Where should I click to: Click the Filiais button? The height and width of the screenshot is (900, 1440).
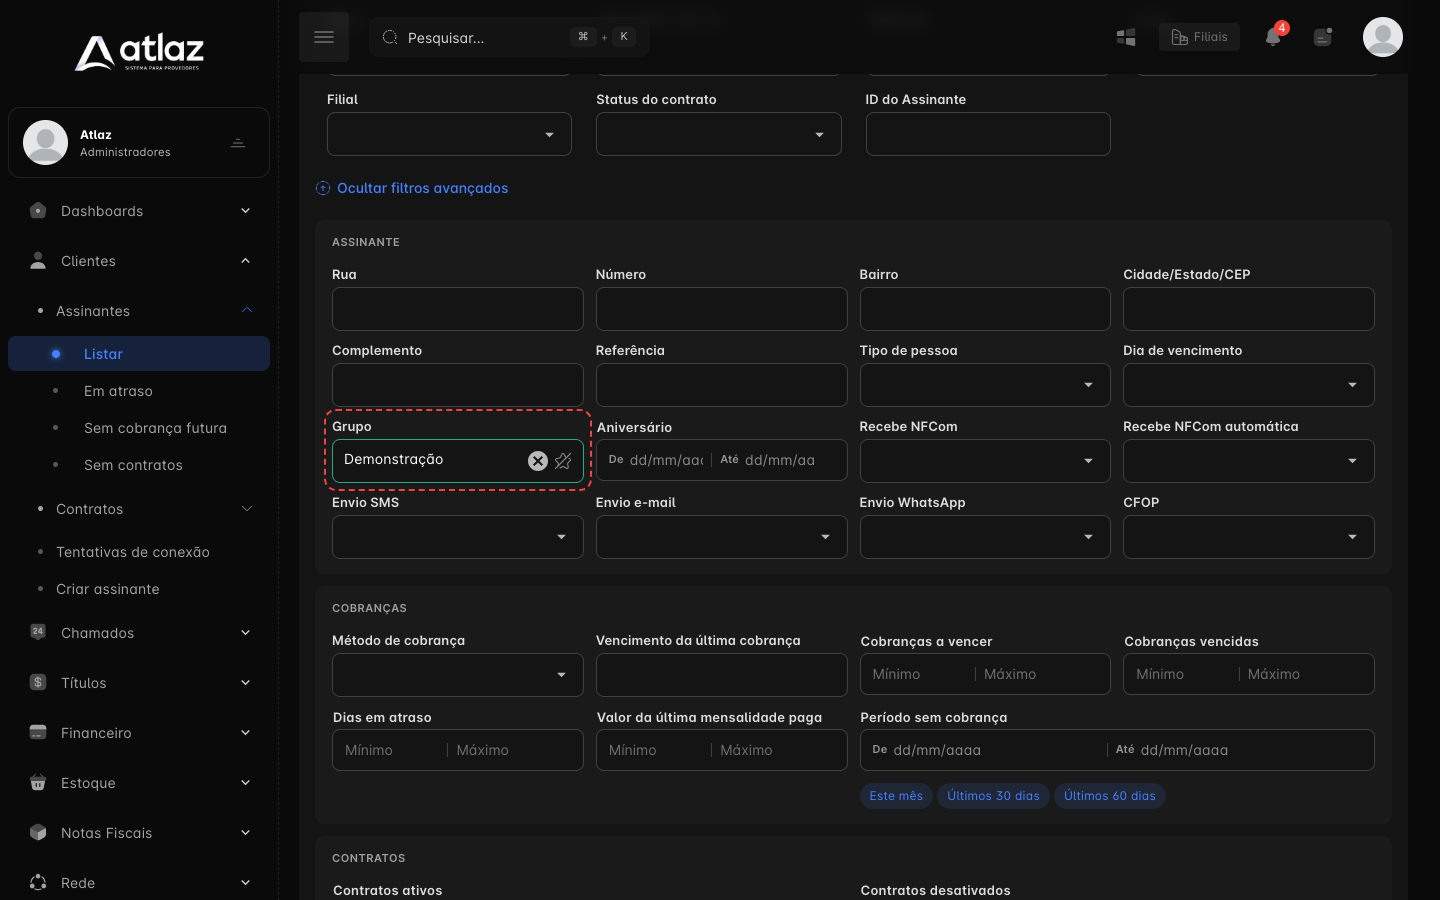coord(1199,37)
